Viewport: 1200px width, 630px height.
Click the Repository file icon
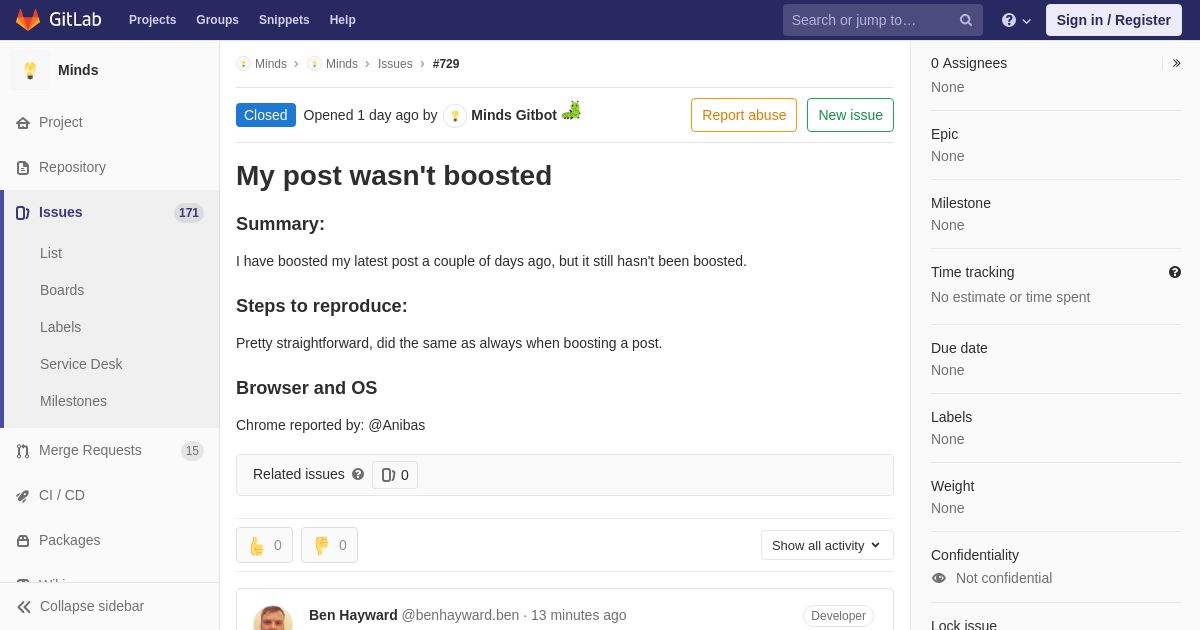click(x=23, y=168)
